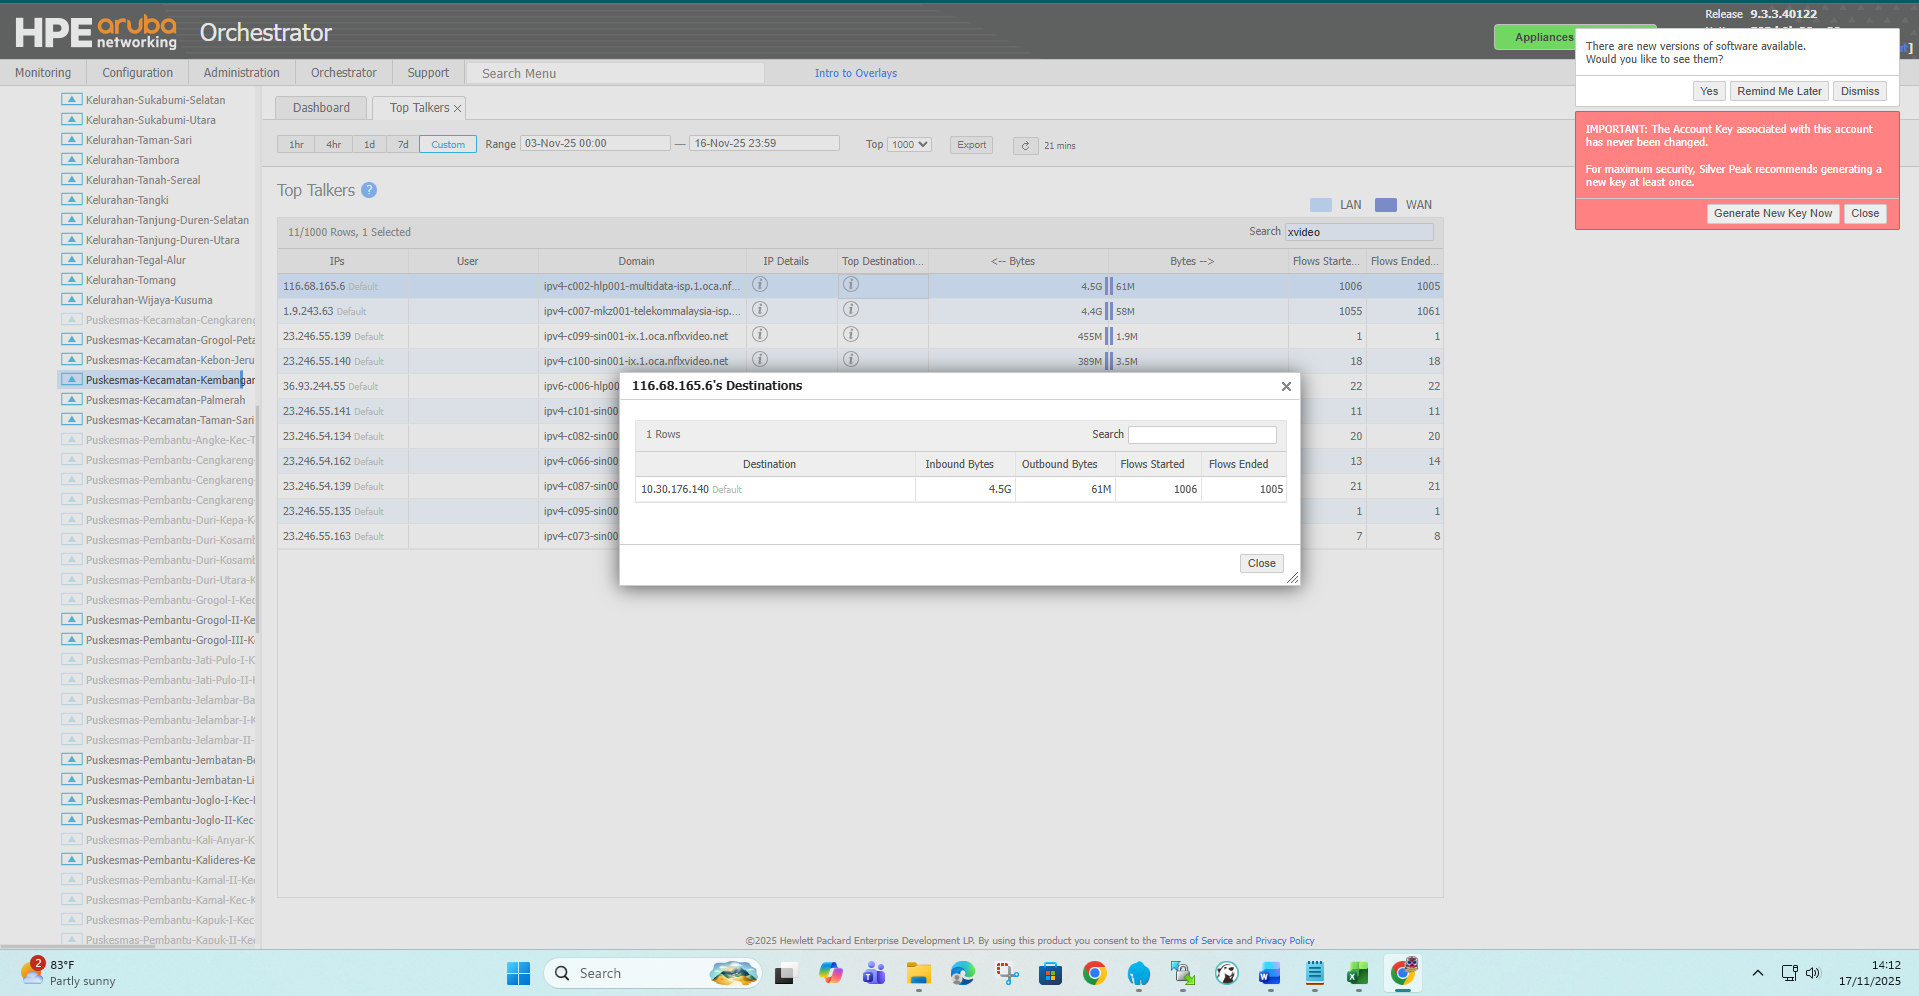Open Top Destinations info for 23.246.55.139
This screenshot has height=996, width=1919.
851,335
